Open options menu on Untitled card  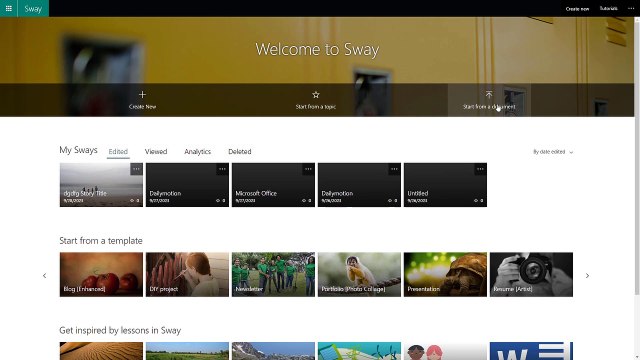[480, 169]
